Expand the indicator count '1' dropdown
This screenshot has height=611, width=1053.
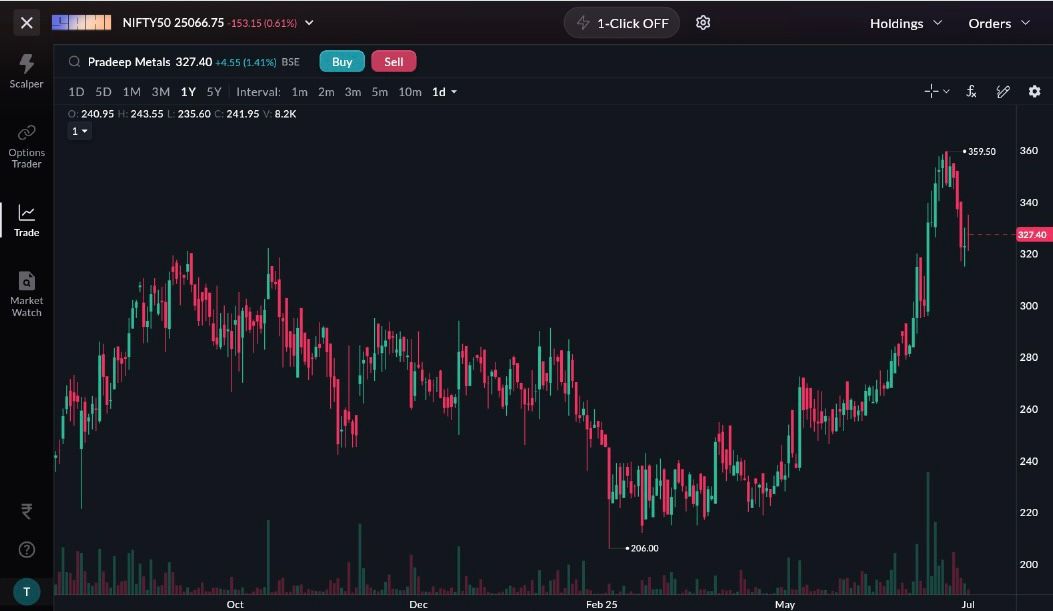tap(79, 132)
